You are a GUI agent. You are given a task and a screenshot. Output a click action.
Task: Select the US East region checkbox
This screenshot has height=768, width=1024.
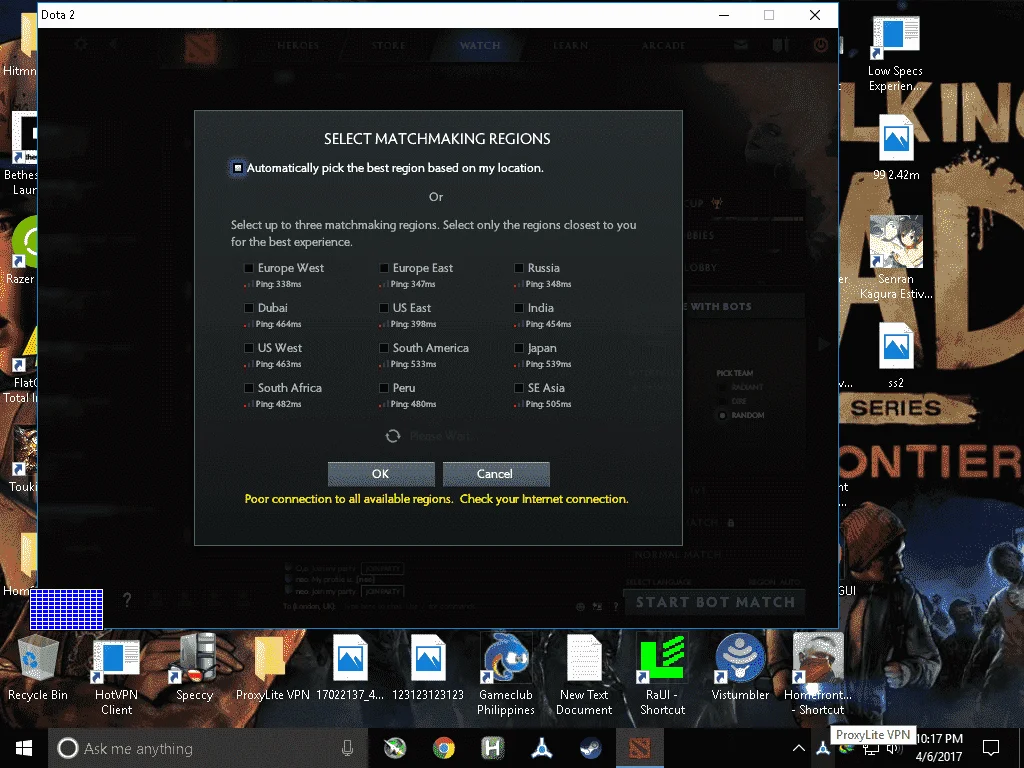pos(384,308)
